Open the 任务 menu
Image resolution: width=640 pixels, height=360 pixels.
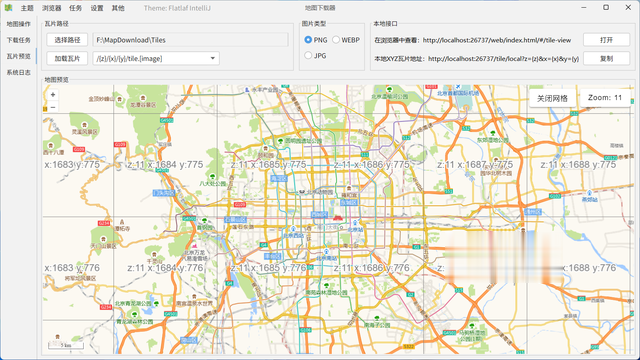coord(76,8)
